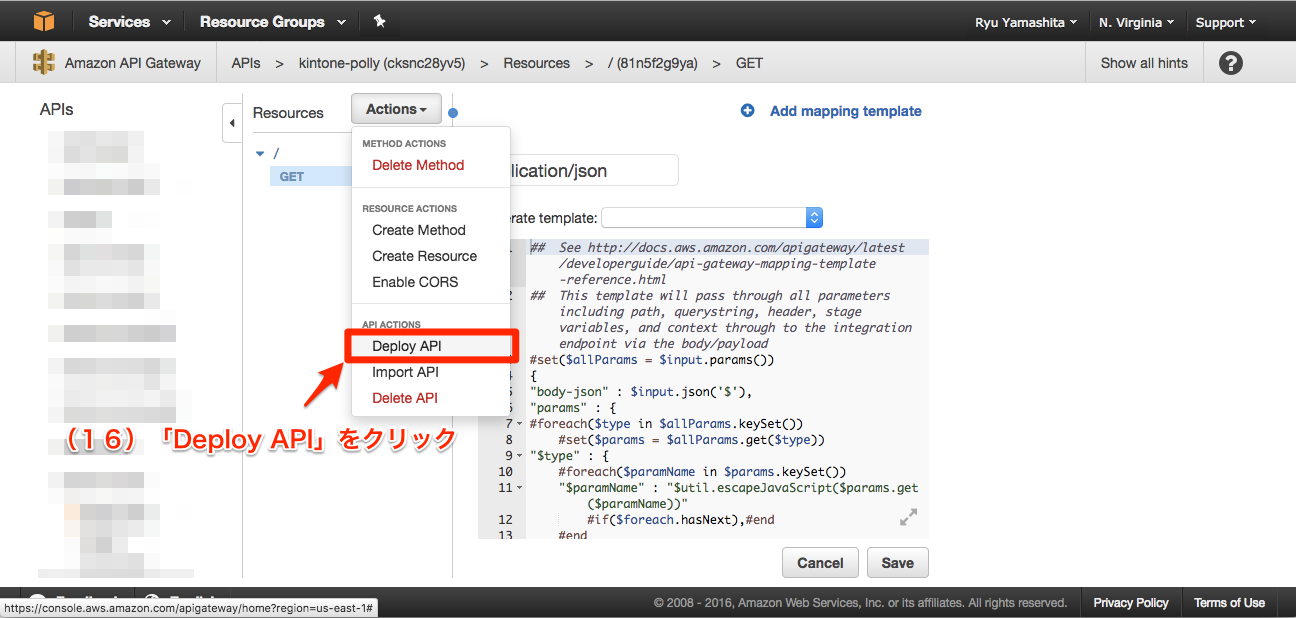Image resolution: width=1296 pixels, height=618 pixels.
Task: Collapse the Resources panel with the left arrow
Action: pyautogui.click(x=232, y=123)
